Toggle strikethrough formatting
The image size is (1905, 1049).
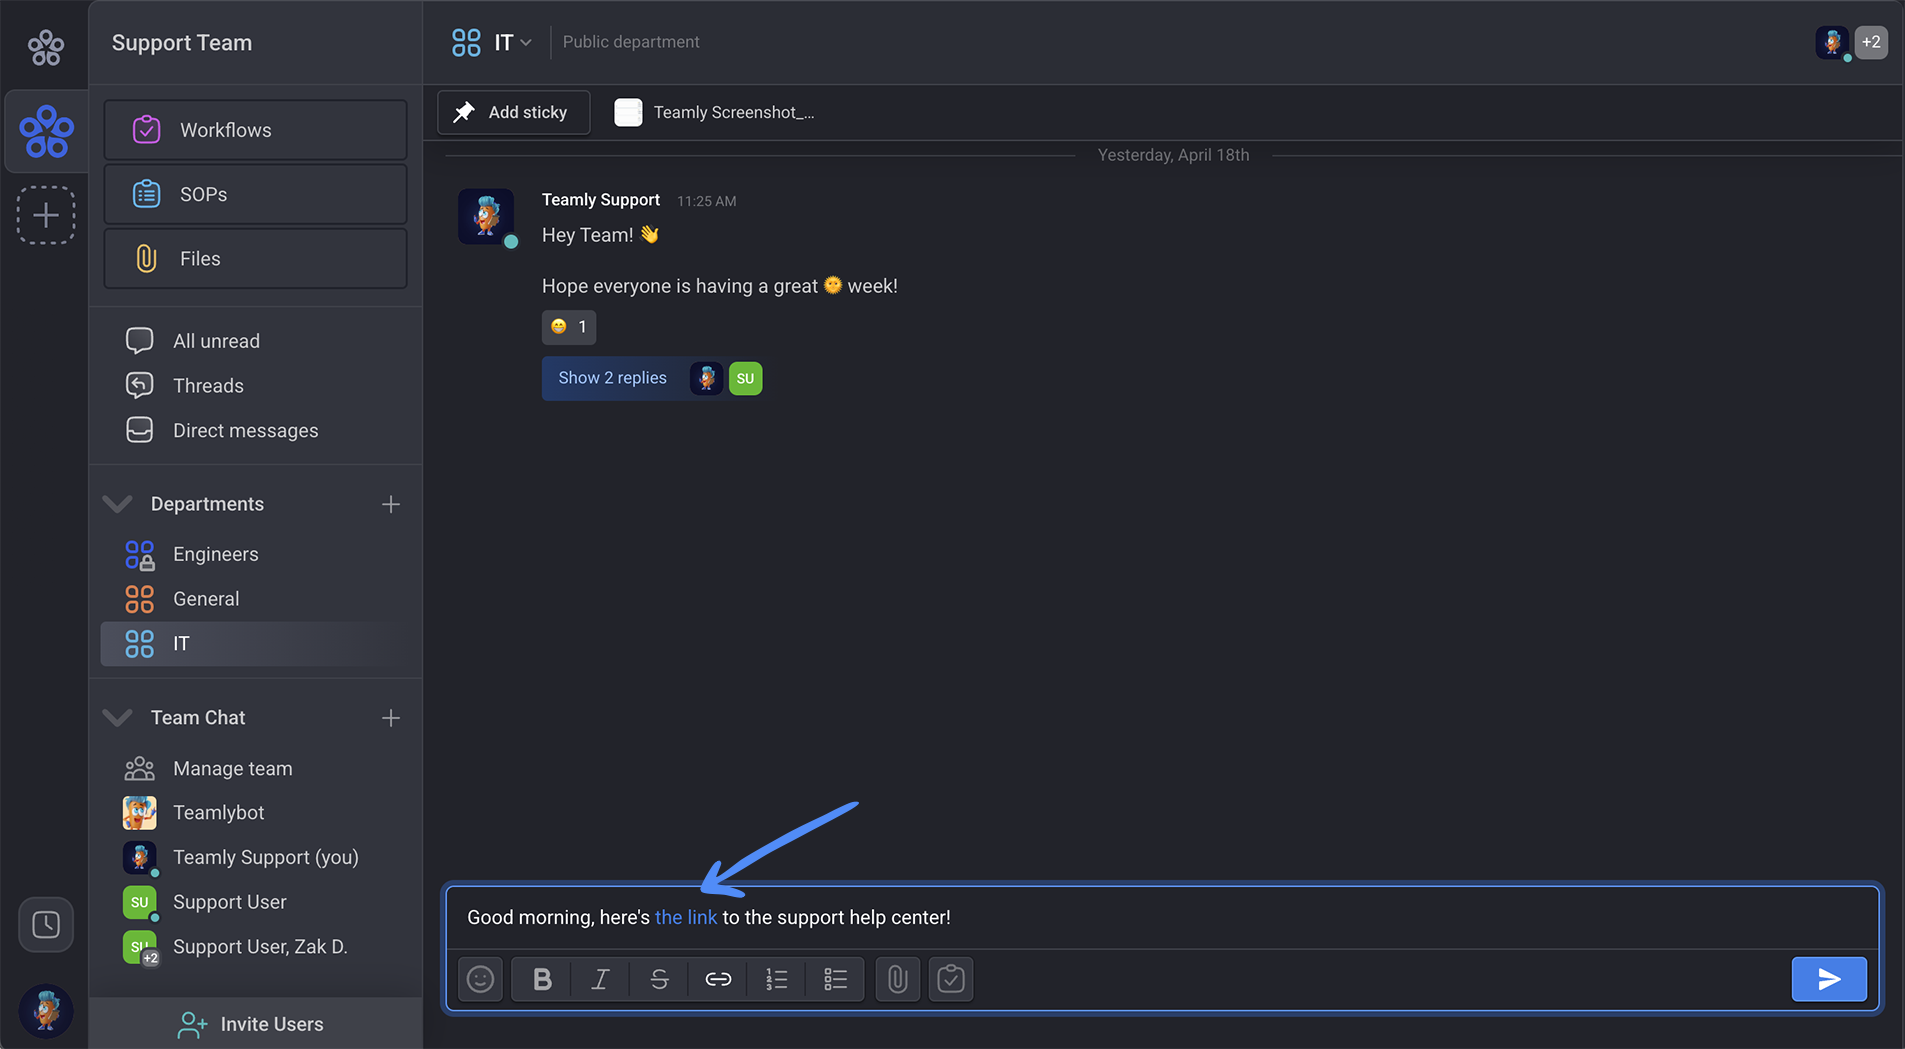coord(659,979)
